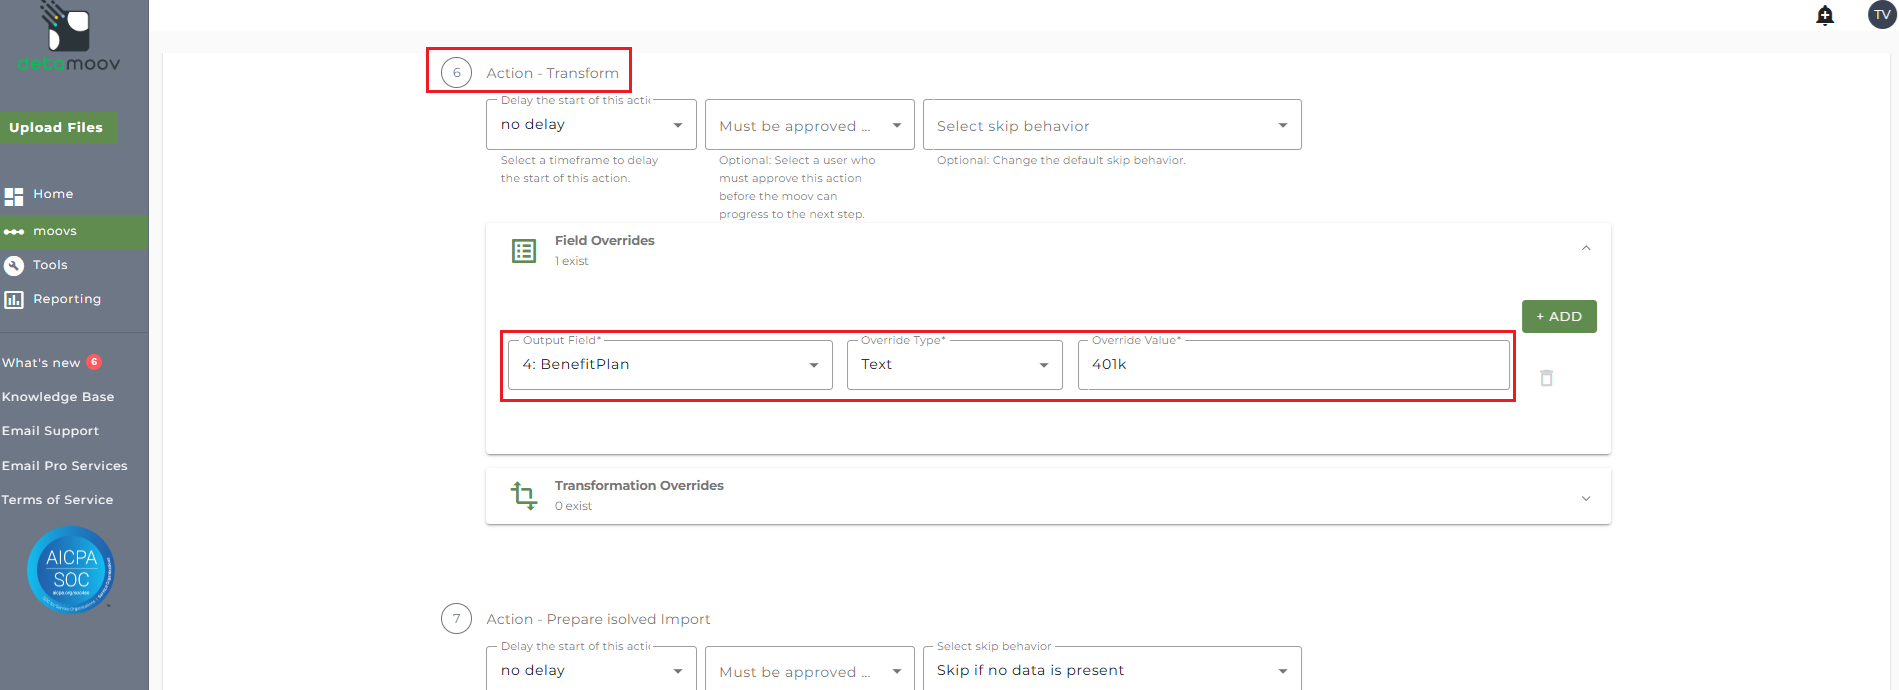The height and width of the screenshot is (690, 1899).
Task: Click the Override Value field containing 401k
Action: pos(1292,365)
